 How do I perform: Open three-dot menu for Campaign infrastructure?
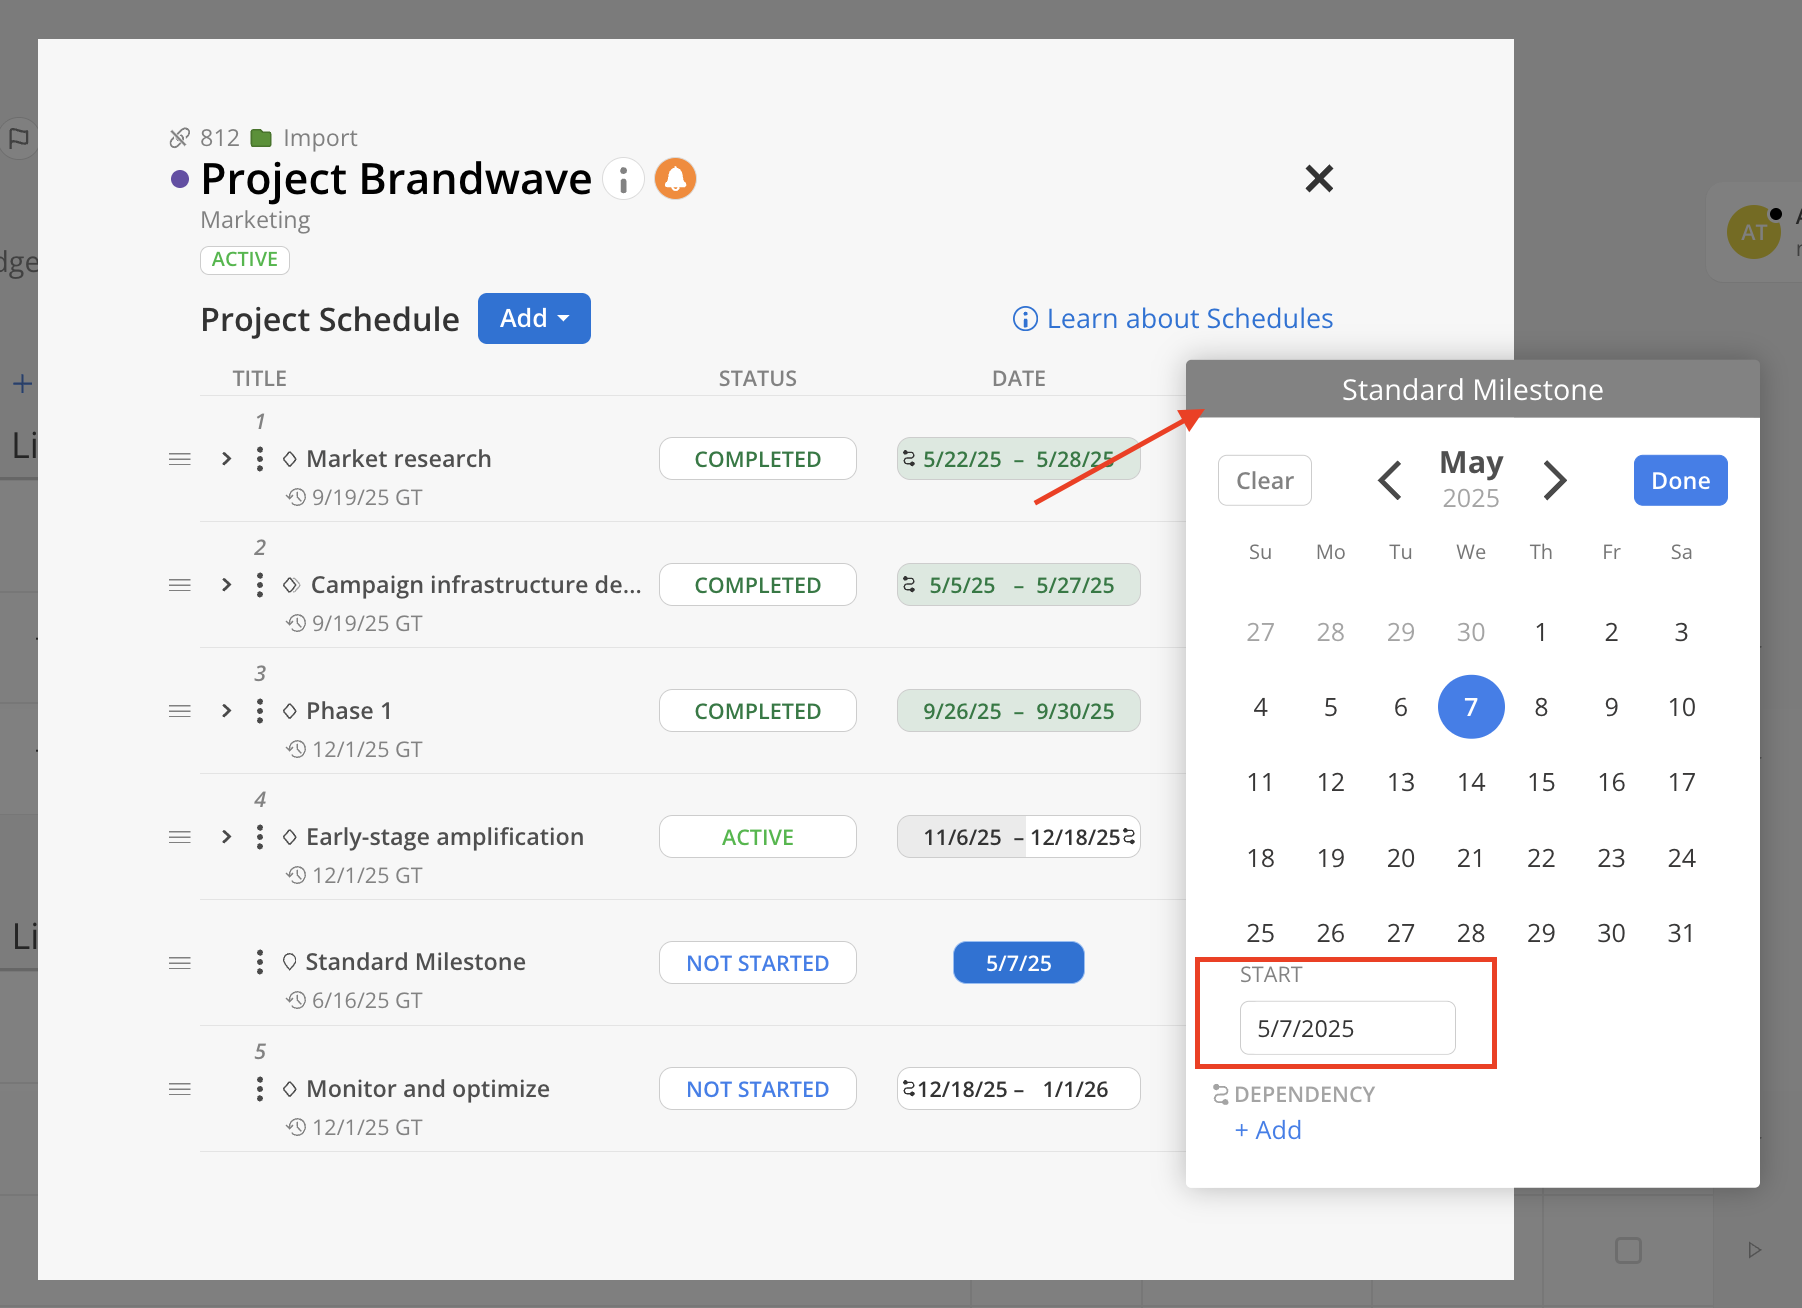click(260, 585)
